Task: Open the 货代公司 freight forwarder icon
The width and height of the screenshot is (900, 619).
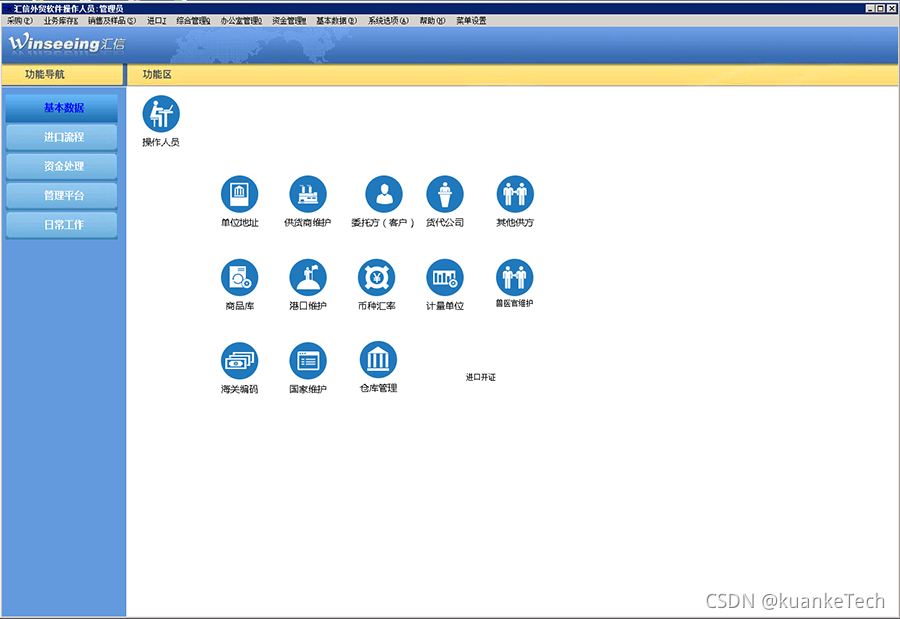Action: click(445, 194)
